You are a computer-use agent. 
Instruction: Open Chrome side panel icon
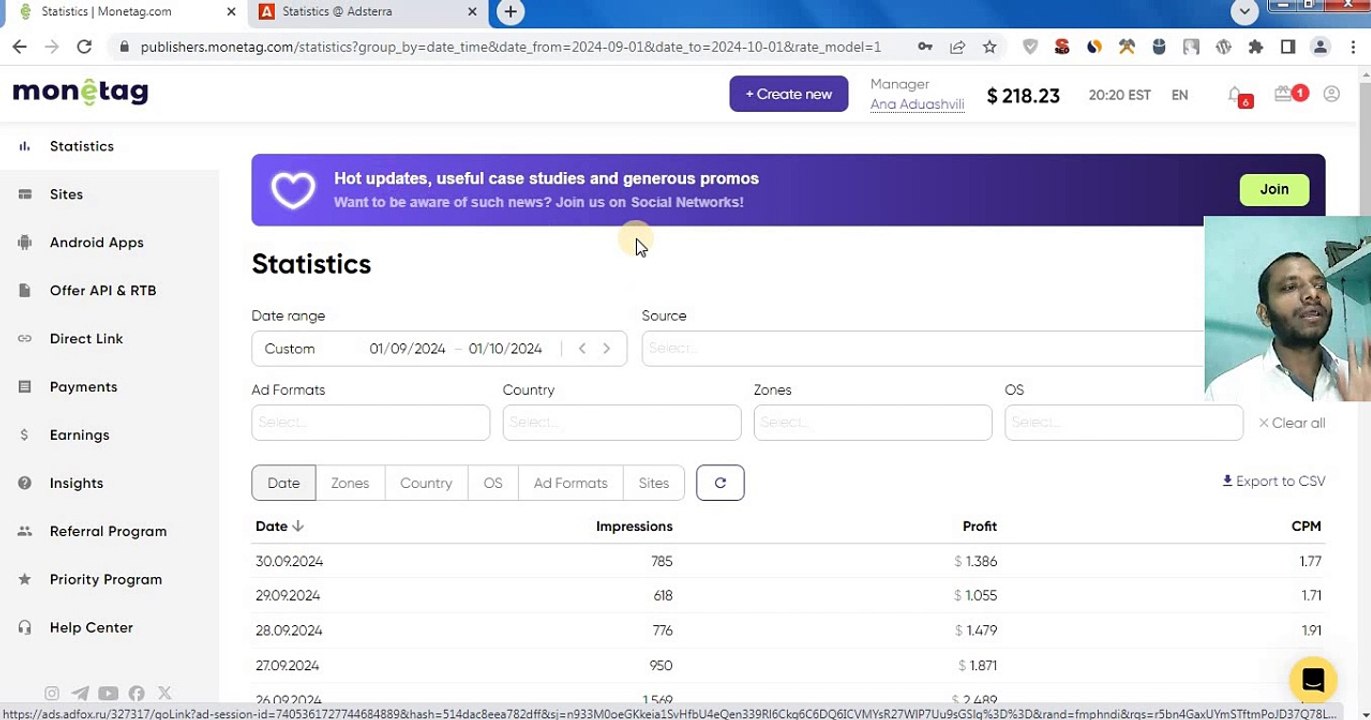1288,47
